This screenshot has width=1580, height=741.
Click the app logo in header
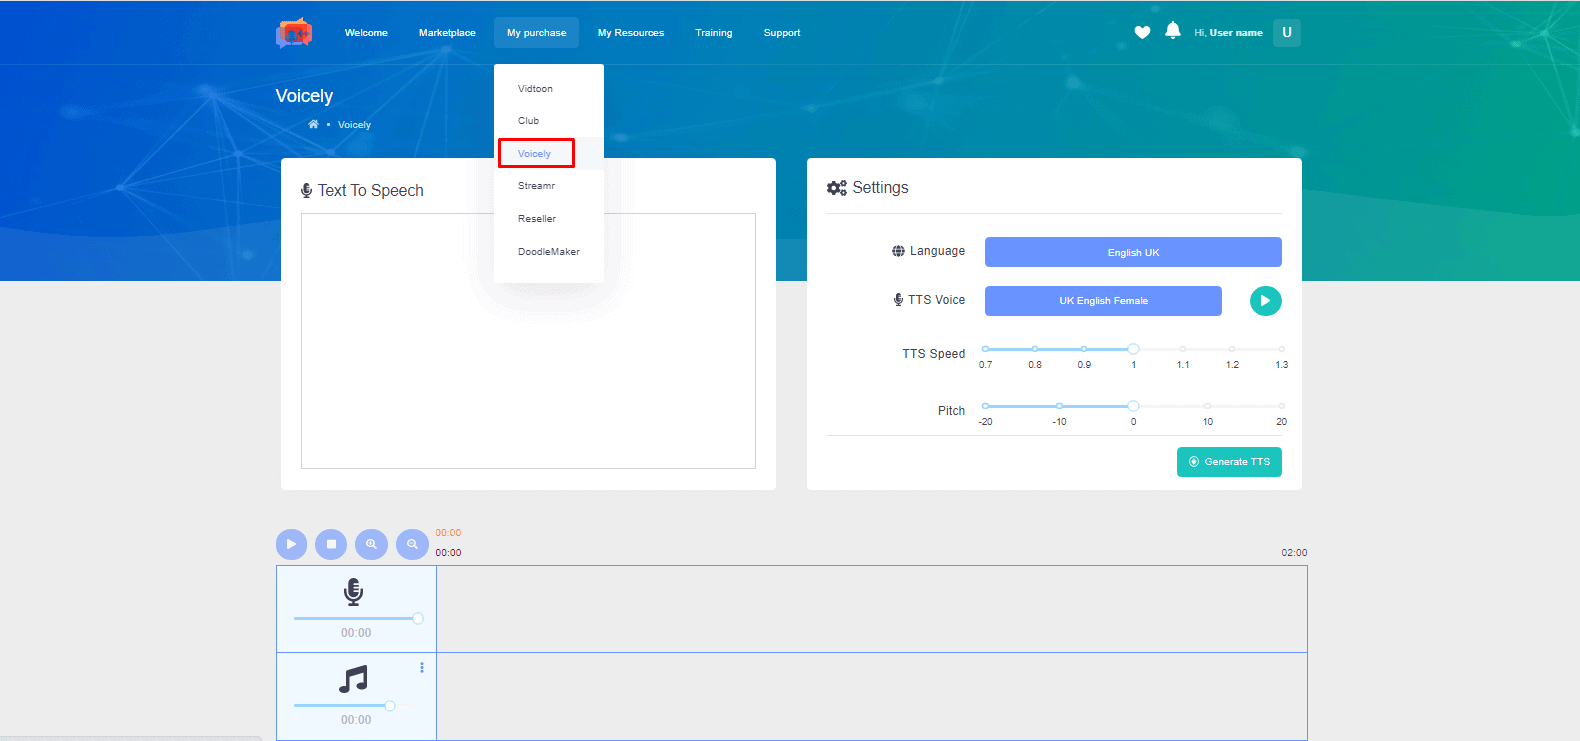pyautogui.click(x=294, y=33)
